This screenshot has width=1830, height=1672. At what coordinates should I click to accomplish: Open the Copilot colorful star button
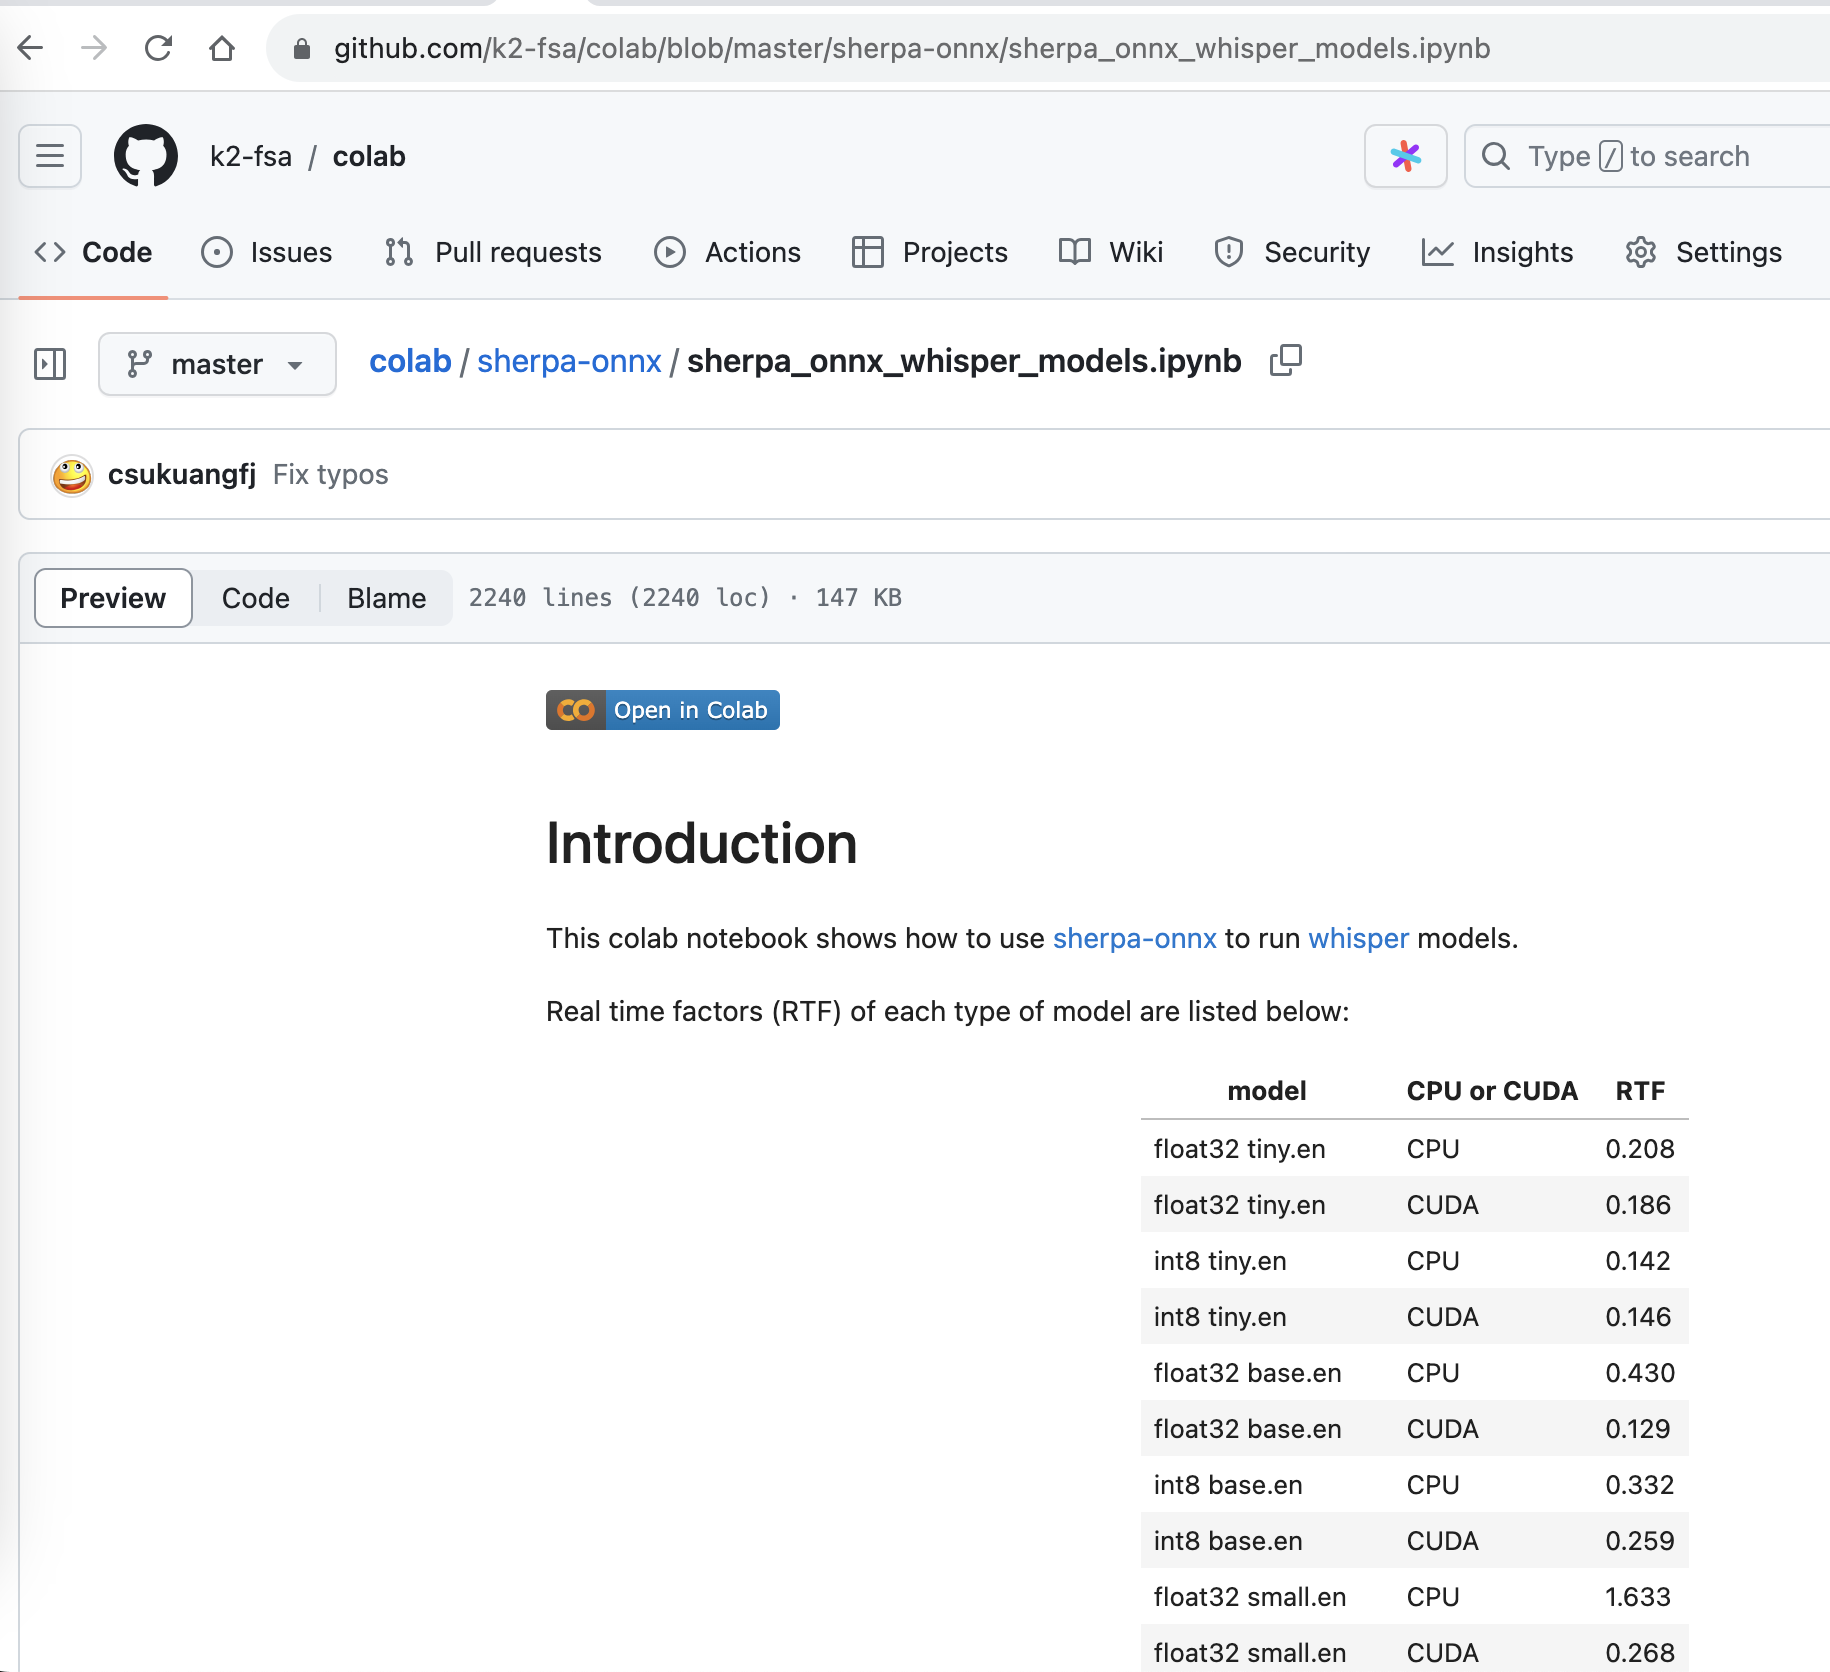(1405, 156)
